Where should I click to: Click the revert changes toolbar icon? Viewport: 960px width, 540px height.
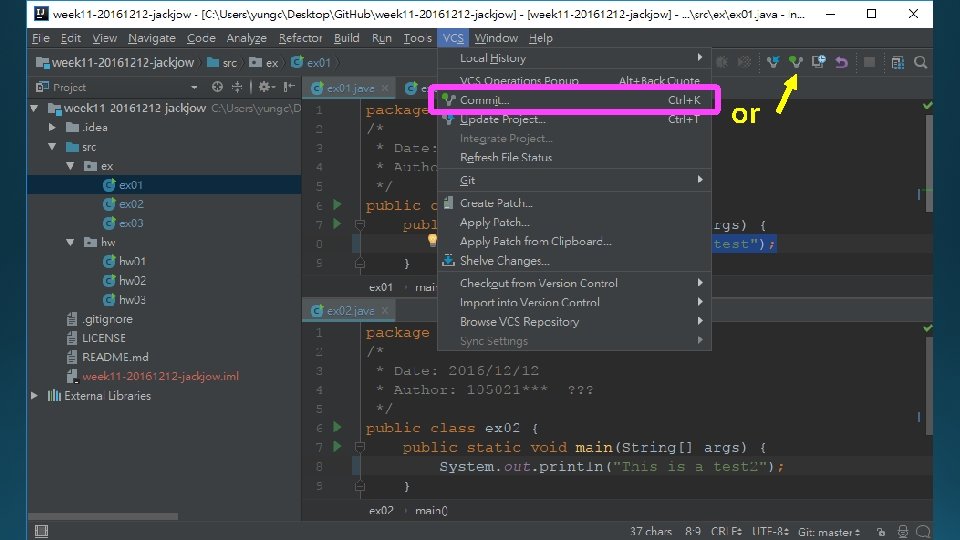pyautogui.click(x=841, y=62)
